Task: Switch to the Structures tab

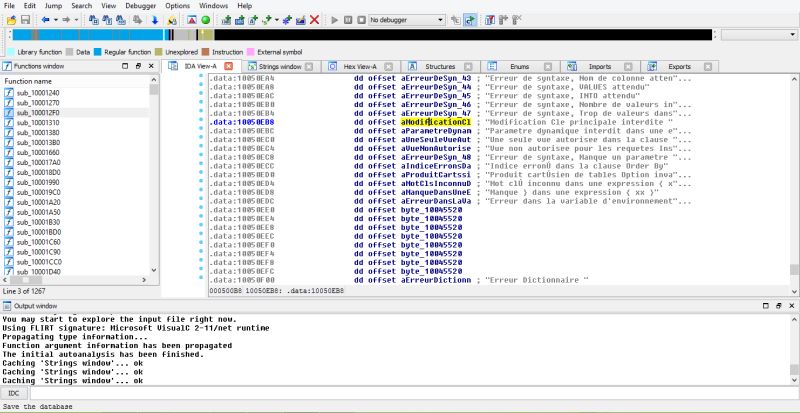Action: (x=440, y=66)
